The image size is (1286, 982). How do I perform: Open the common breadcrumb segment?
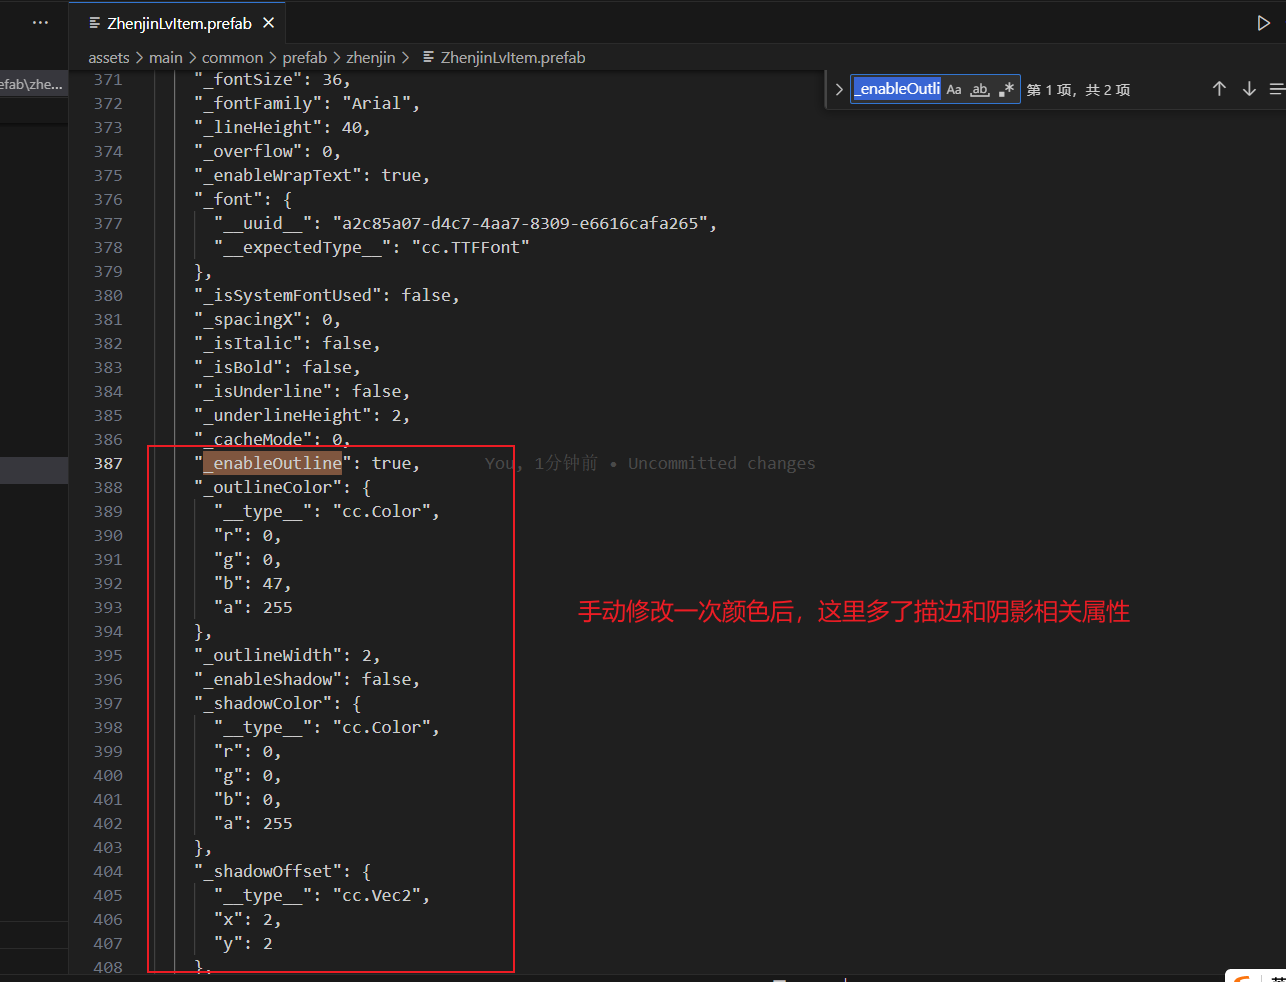(232, 58)
